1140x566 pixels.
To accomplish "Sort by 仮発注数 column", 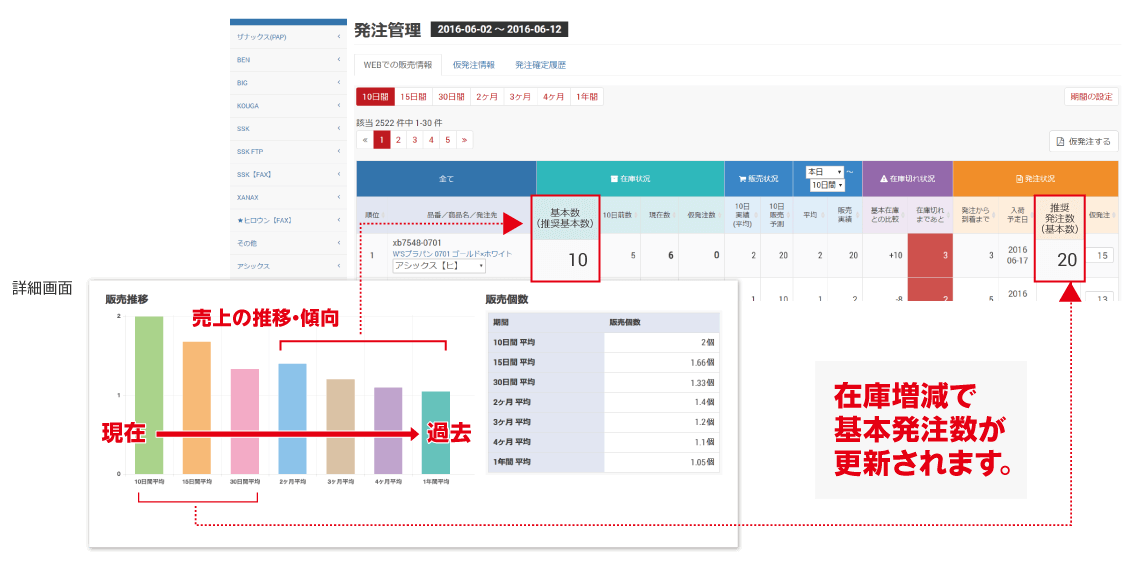I will 701,215.
